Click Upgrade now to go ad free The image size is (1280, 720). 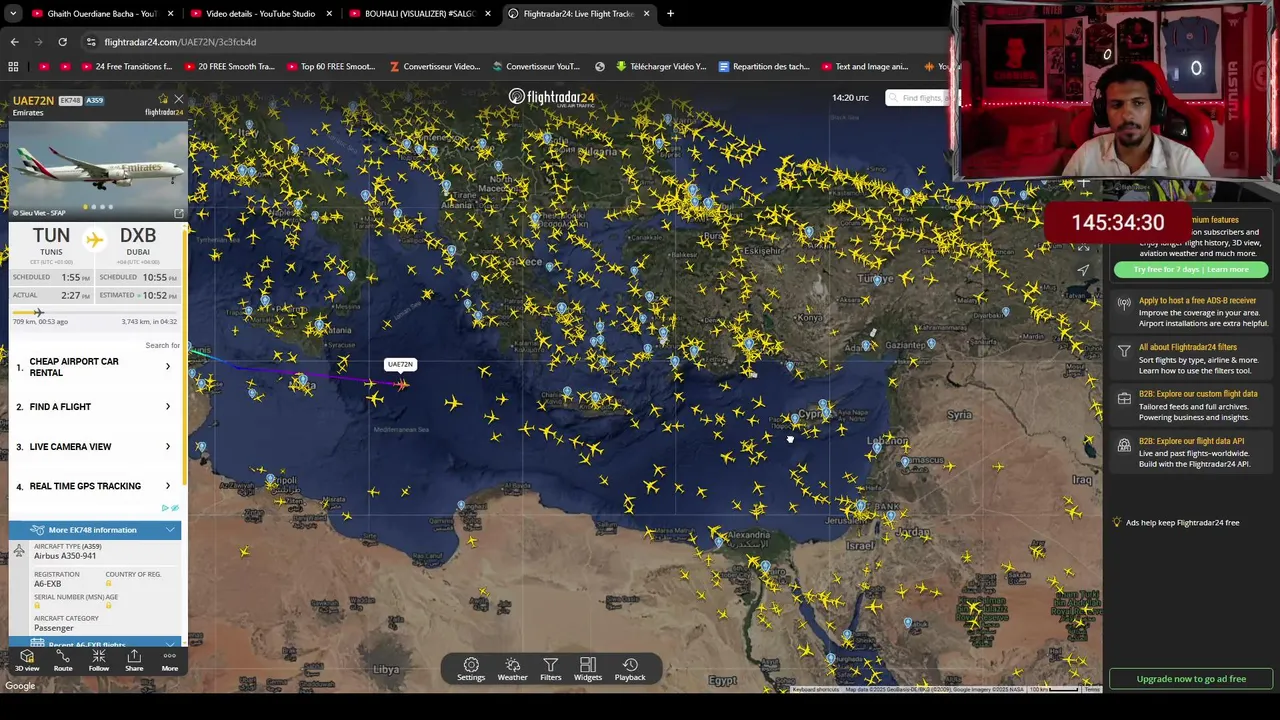1191,679
